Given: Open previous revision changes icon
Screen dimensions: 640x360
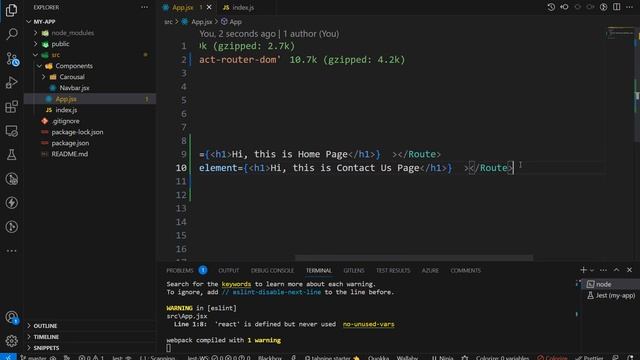Looking at the screenshot, I should tap(564, 7).
